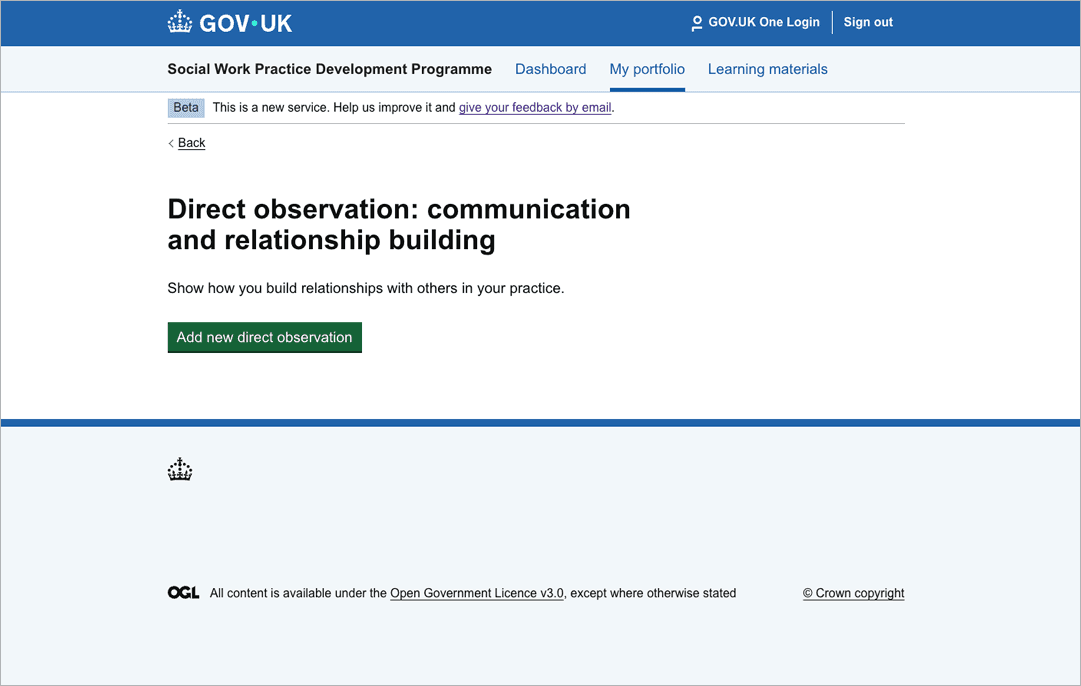Click the back chevron arrow
Image resolution: width=1081 pixels, height=686 pixels.
[171, 143]
